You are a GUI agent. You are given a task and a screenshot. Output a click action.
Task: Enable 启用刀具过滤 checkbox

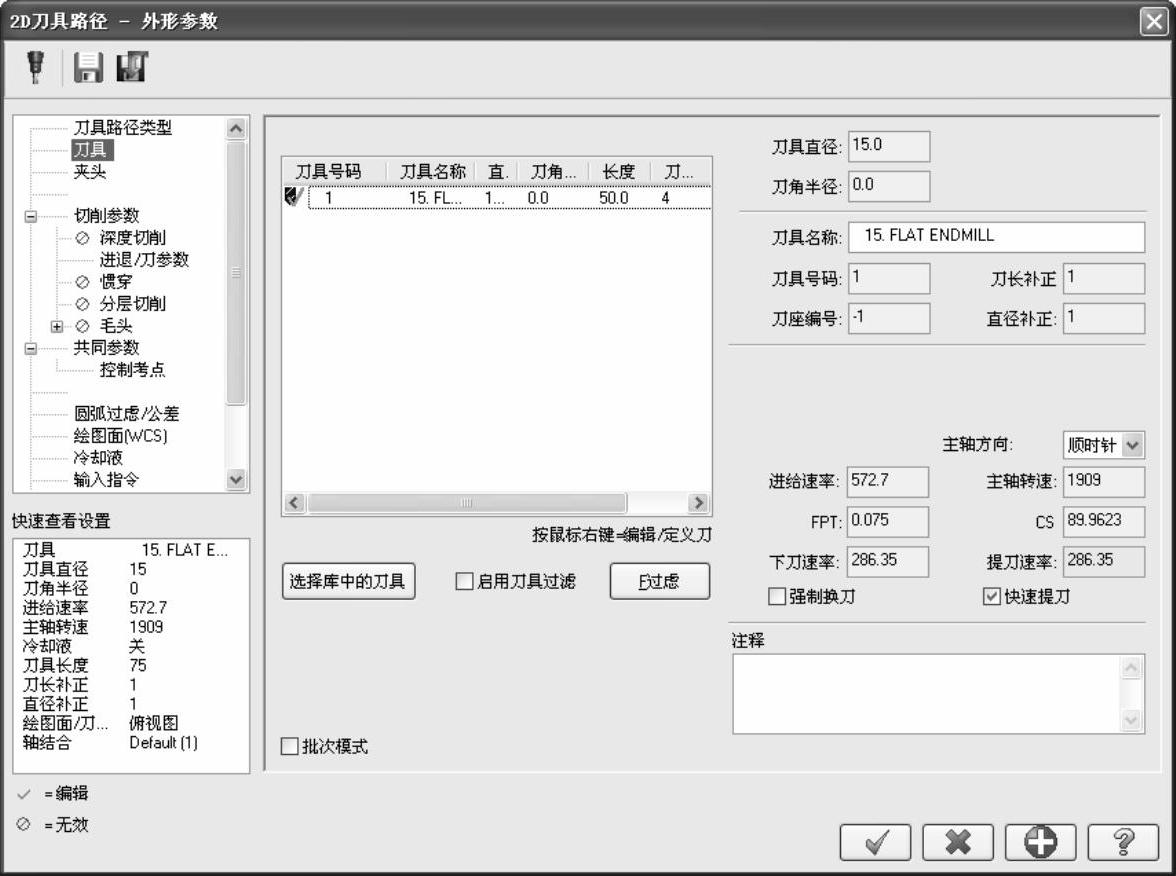464,581
